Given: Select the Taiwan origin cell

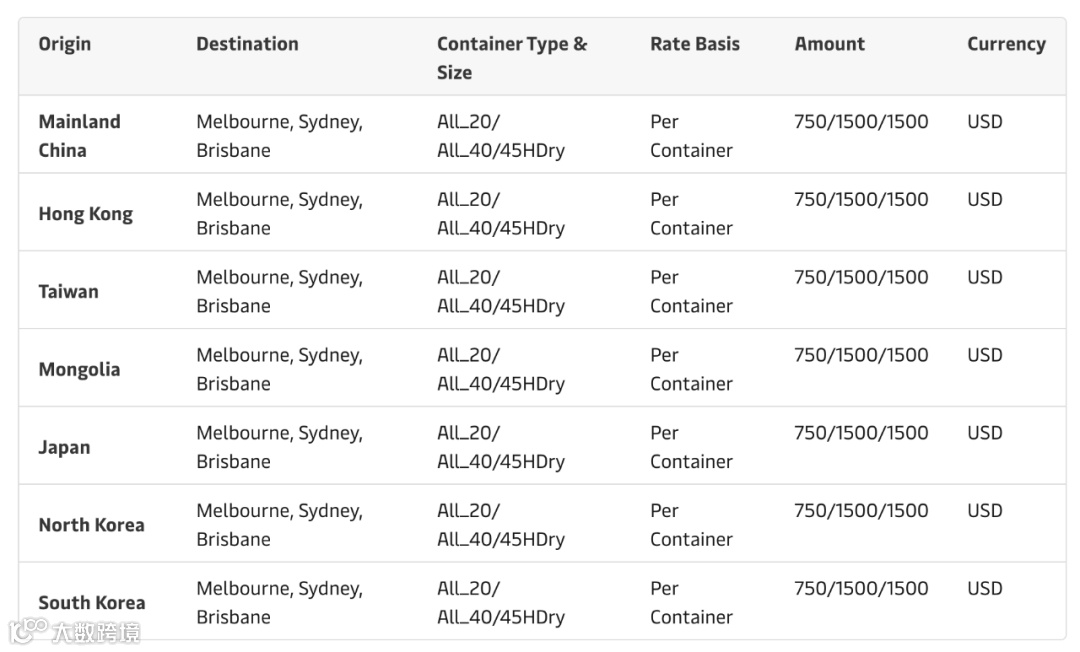Looking at the screenshot, I should pos(68,291).
